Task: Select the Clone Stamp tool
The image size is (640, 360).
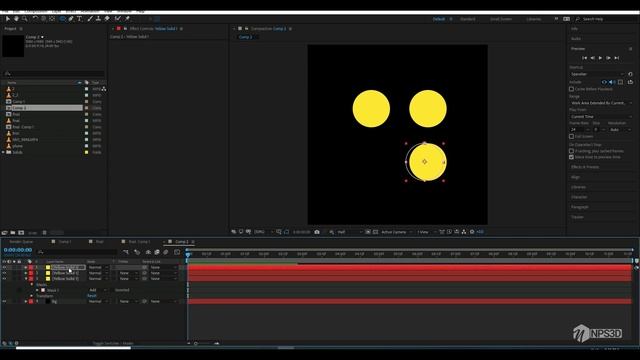Action: point(98,19)
